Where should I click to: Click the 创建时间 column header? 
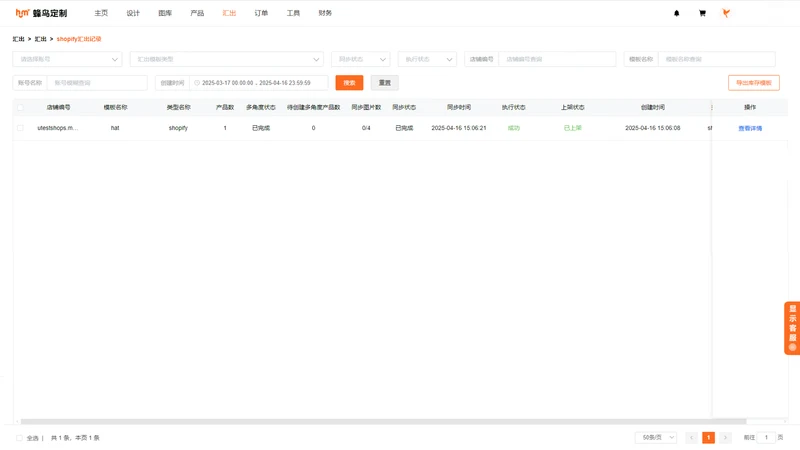coord(653,108)
